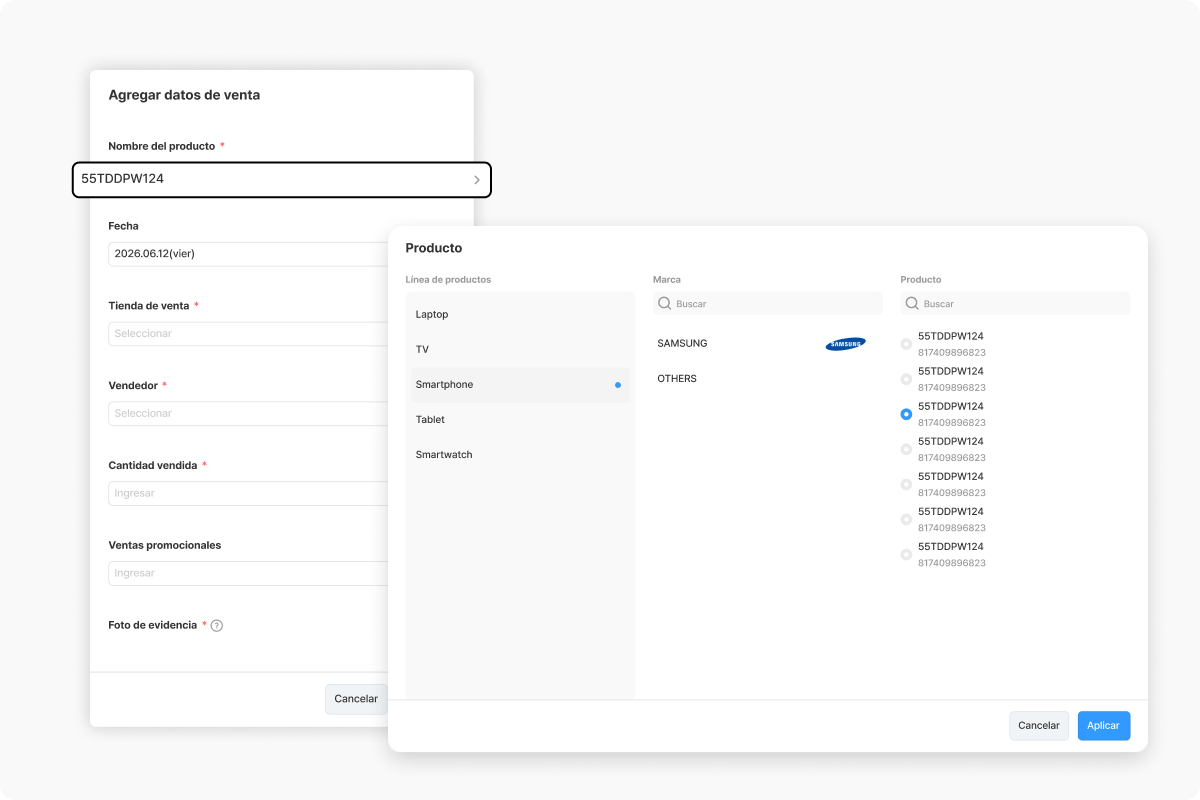
Task: Cancel the Producto picker popup
Action: [x=1039, y=726]
